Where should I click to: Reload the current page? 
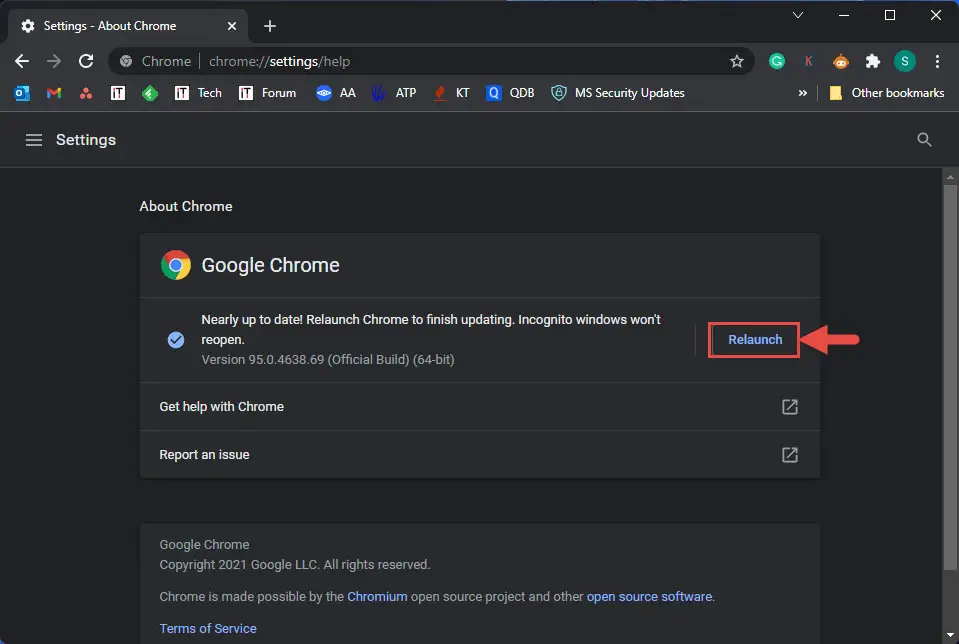[x=86, y=61]
